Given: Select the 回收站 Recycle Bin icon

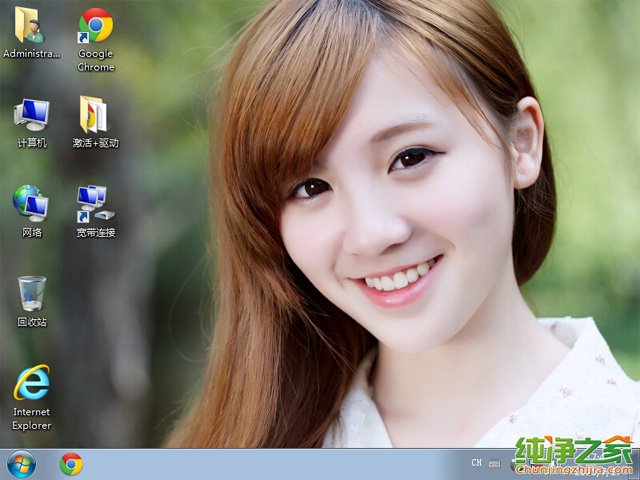Looking at the screenshot, I should (x=31, y=294).
